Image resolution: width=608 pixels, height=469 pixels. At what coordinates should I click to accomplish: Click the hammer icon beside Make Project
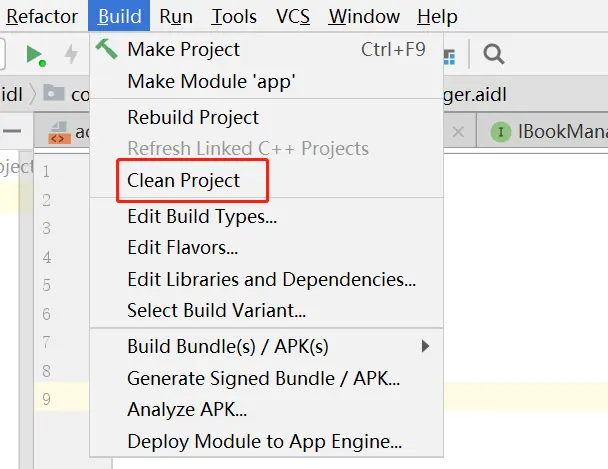click(x=107, y=49)
